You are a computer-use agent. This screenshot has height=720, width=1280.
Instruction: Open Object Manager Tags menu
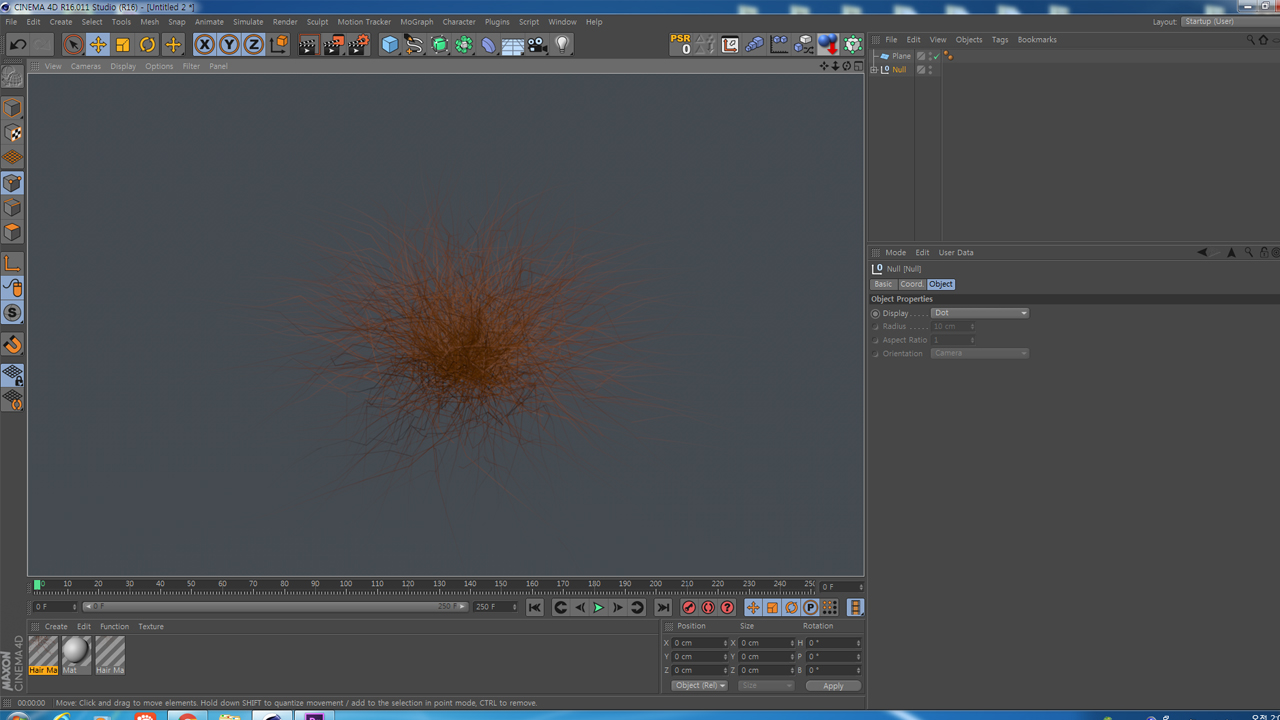[1000, 40]
